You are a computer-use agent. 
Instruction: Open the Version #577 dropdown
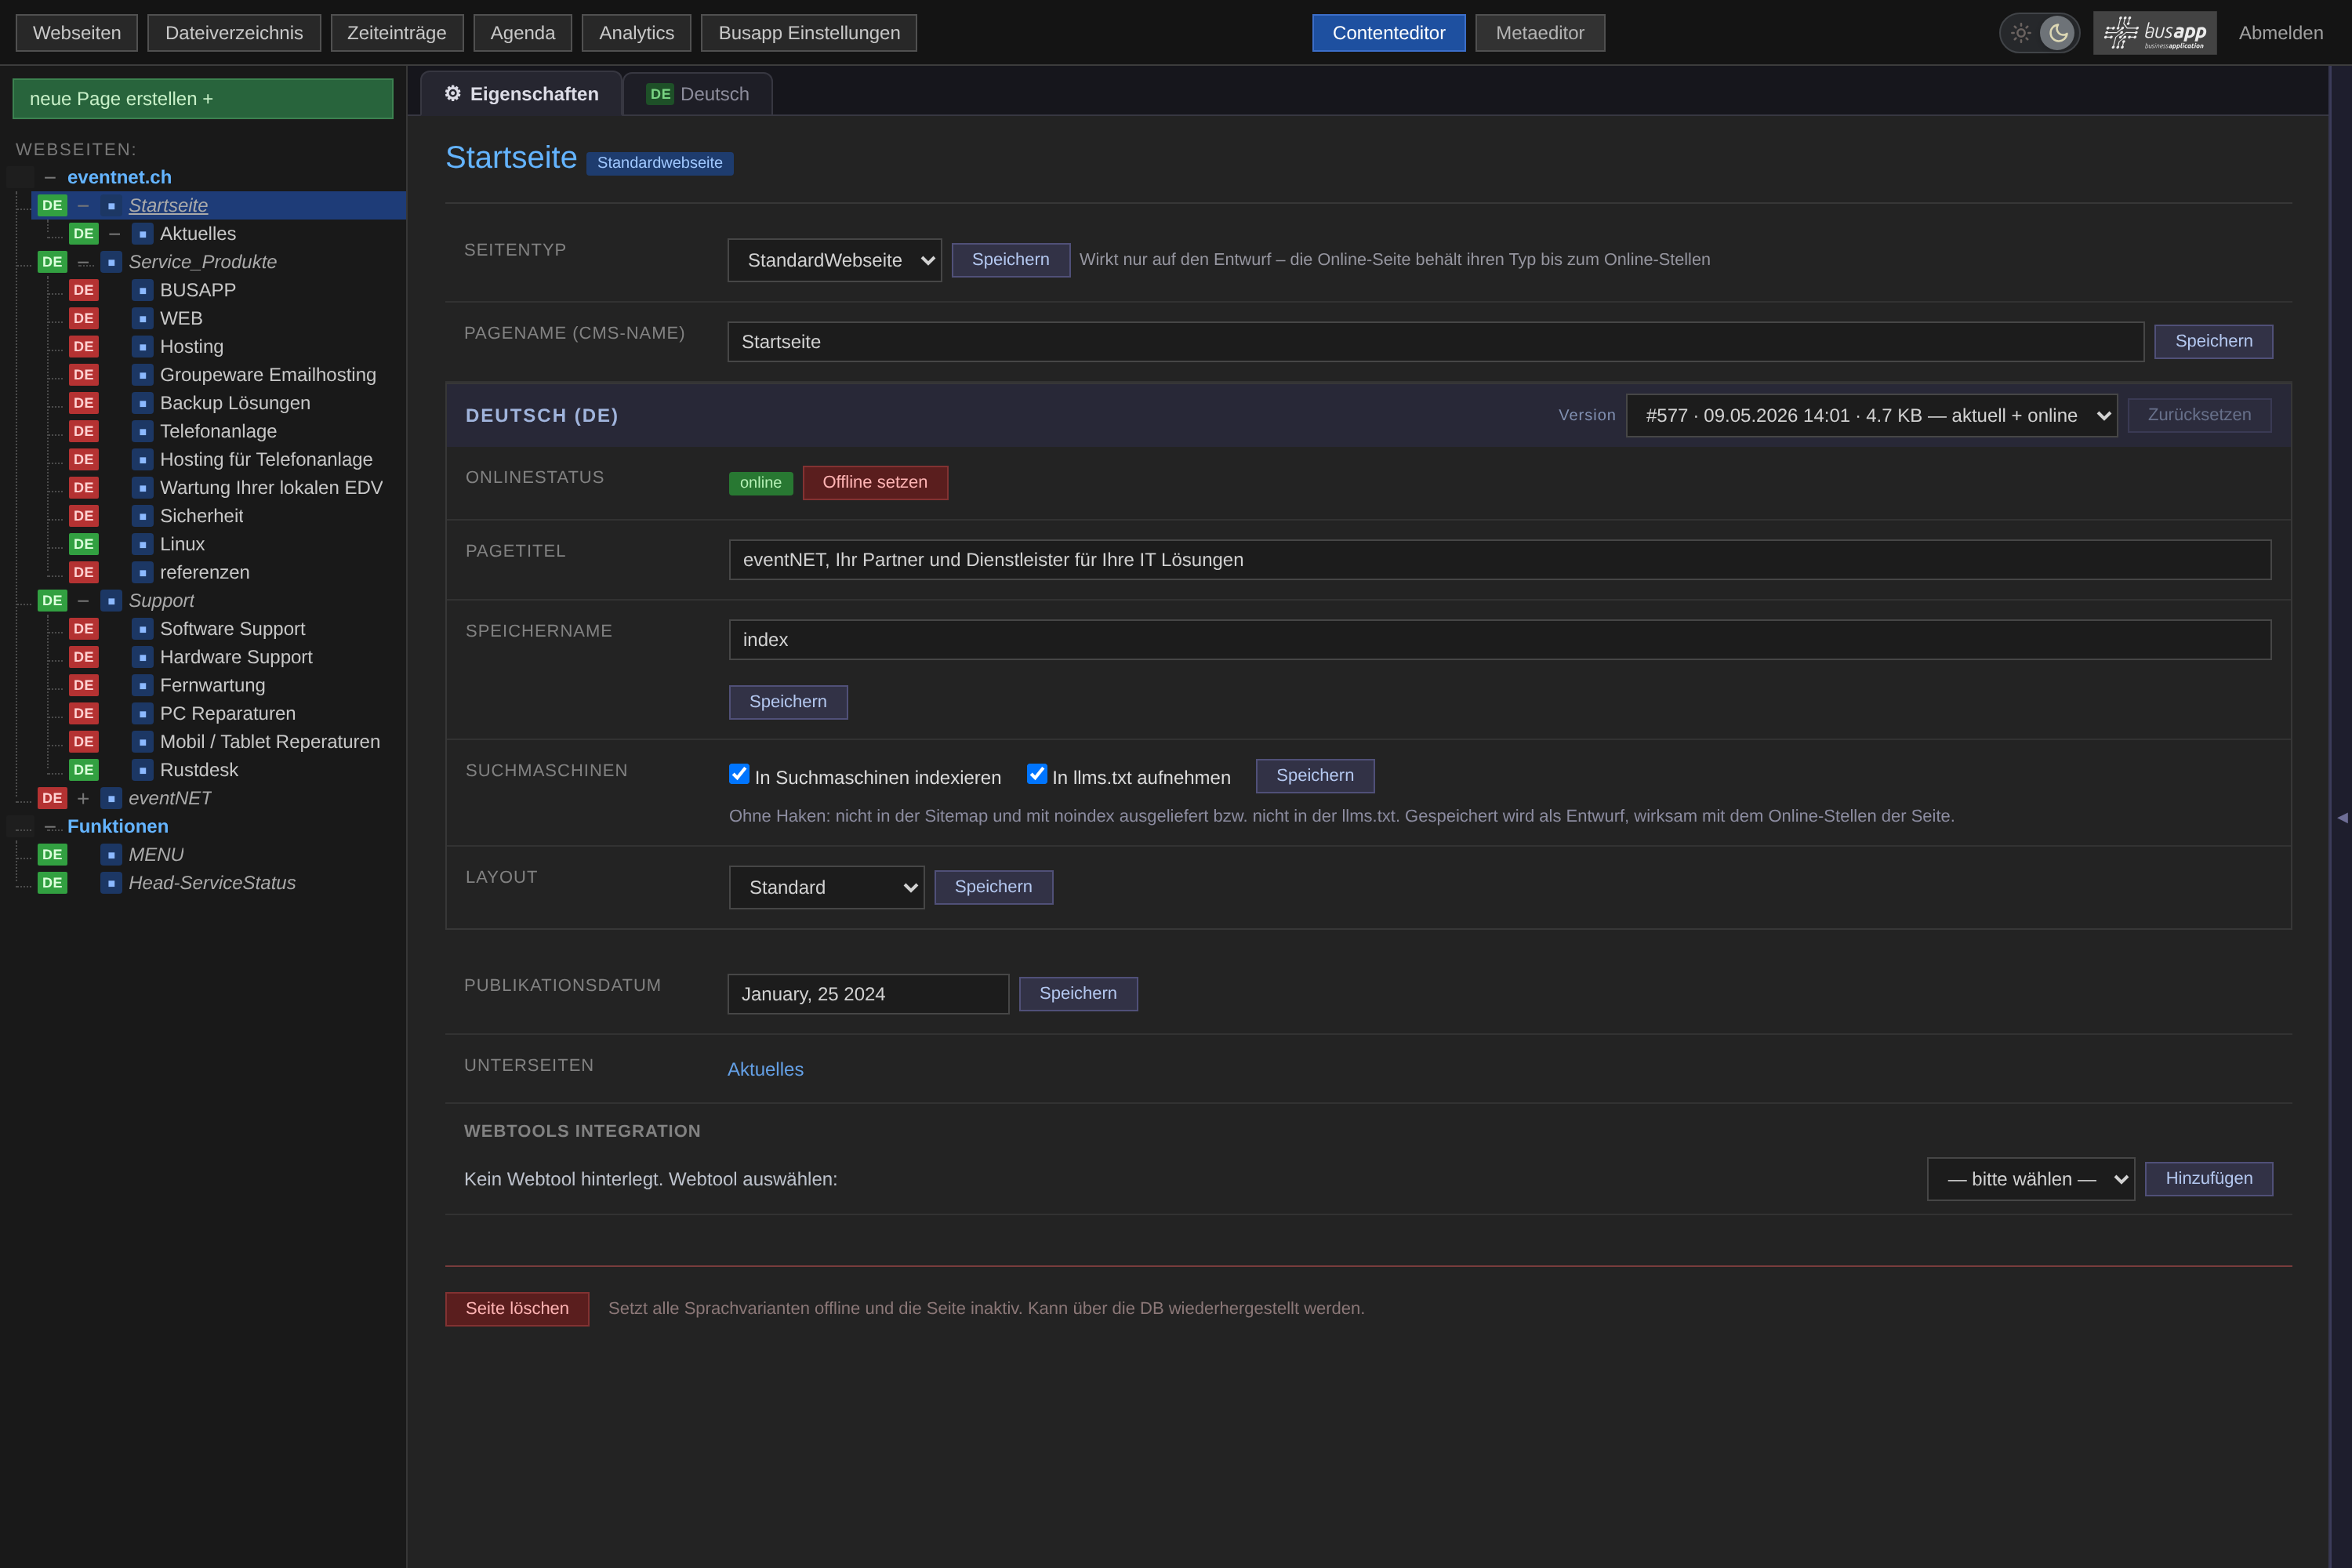[x=1871, y=415]
